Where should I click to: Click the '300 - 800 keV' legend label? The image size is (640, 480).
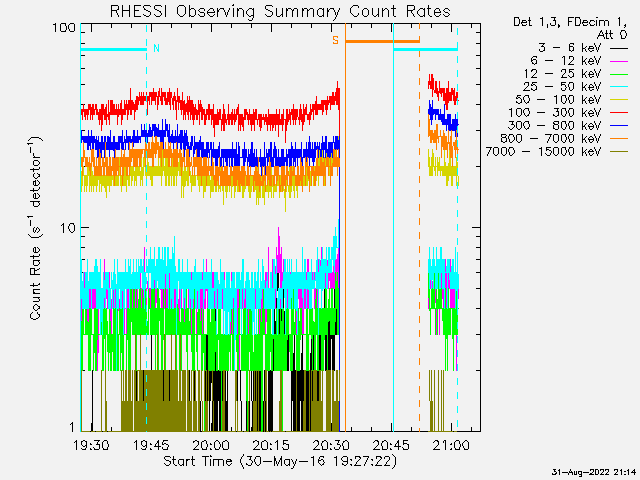pos(555,126)
